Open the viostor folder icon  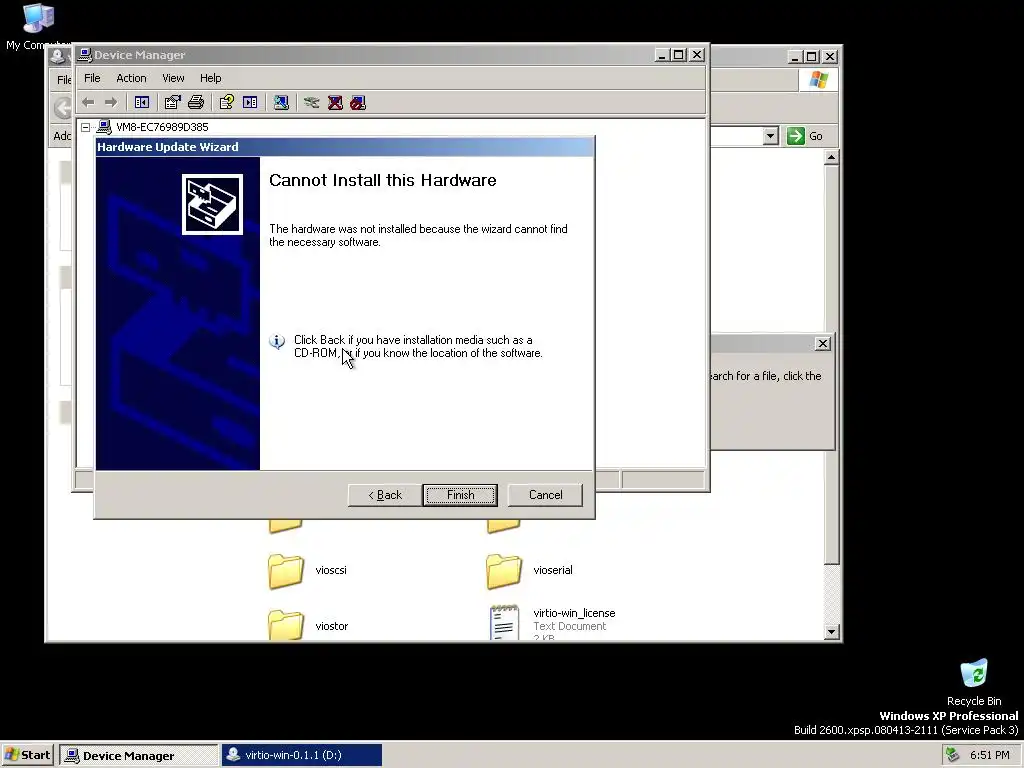click(285, 625)
